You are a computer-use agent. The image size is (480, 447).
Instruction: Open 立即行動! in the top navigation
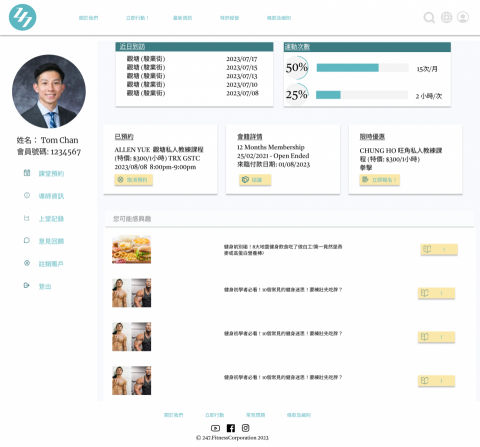(x=137, y=18)
